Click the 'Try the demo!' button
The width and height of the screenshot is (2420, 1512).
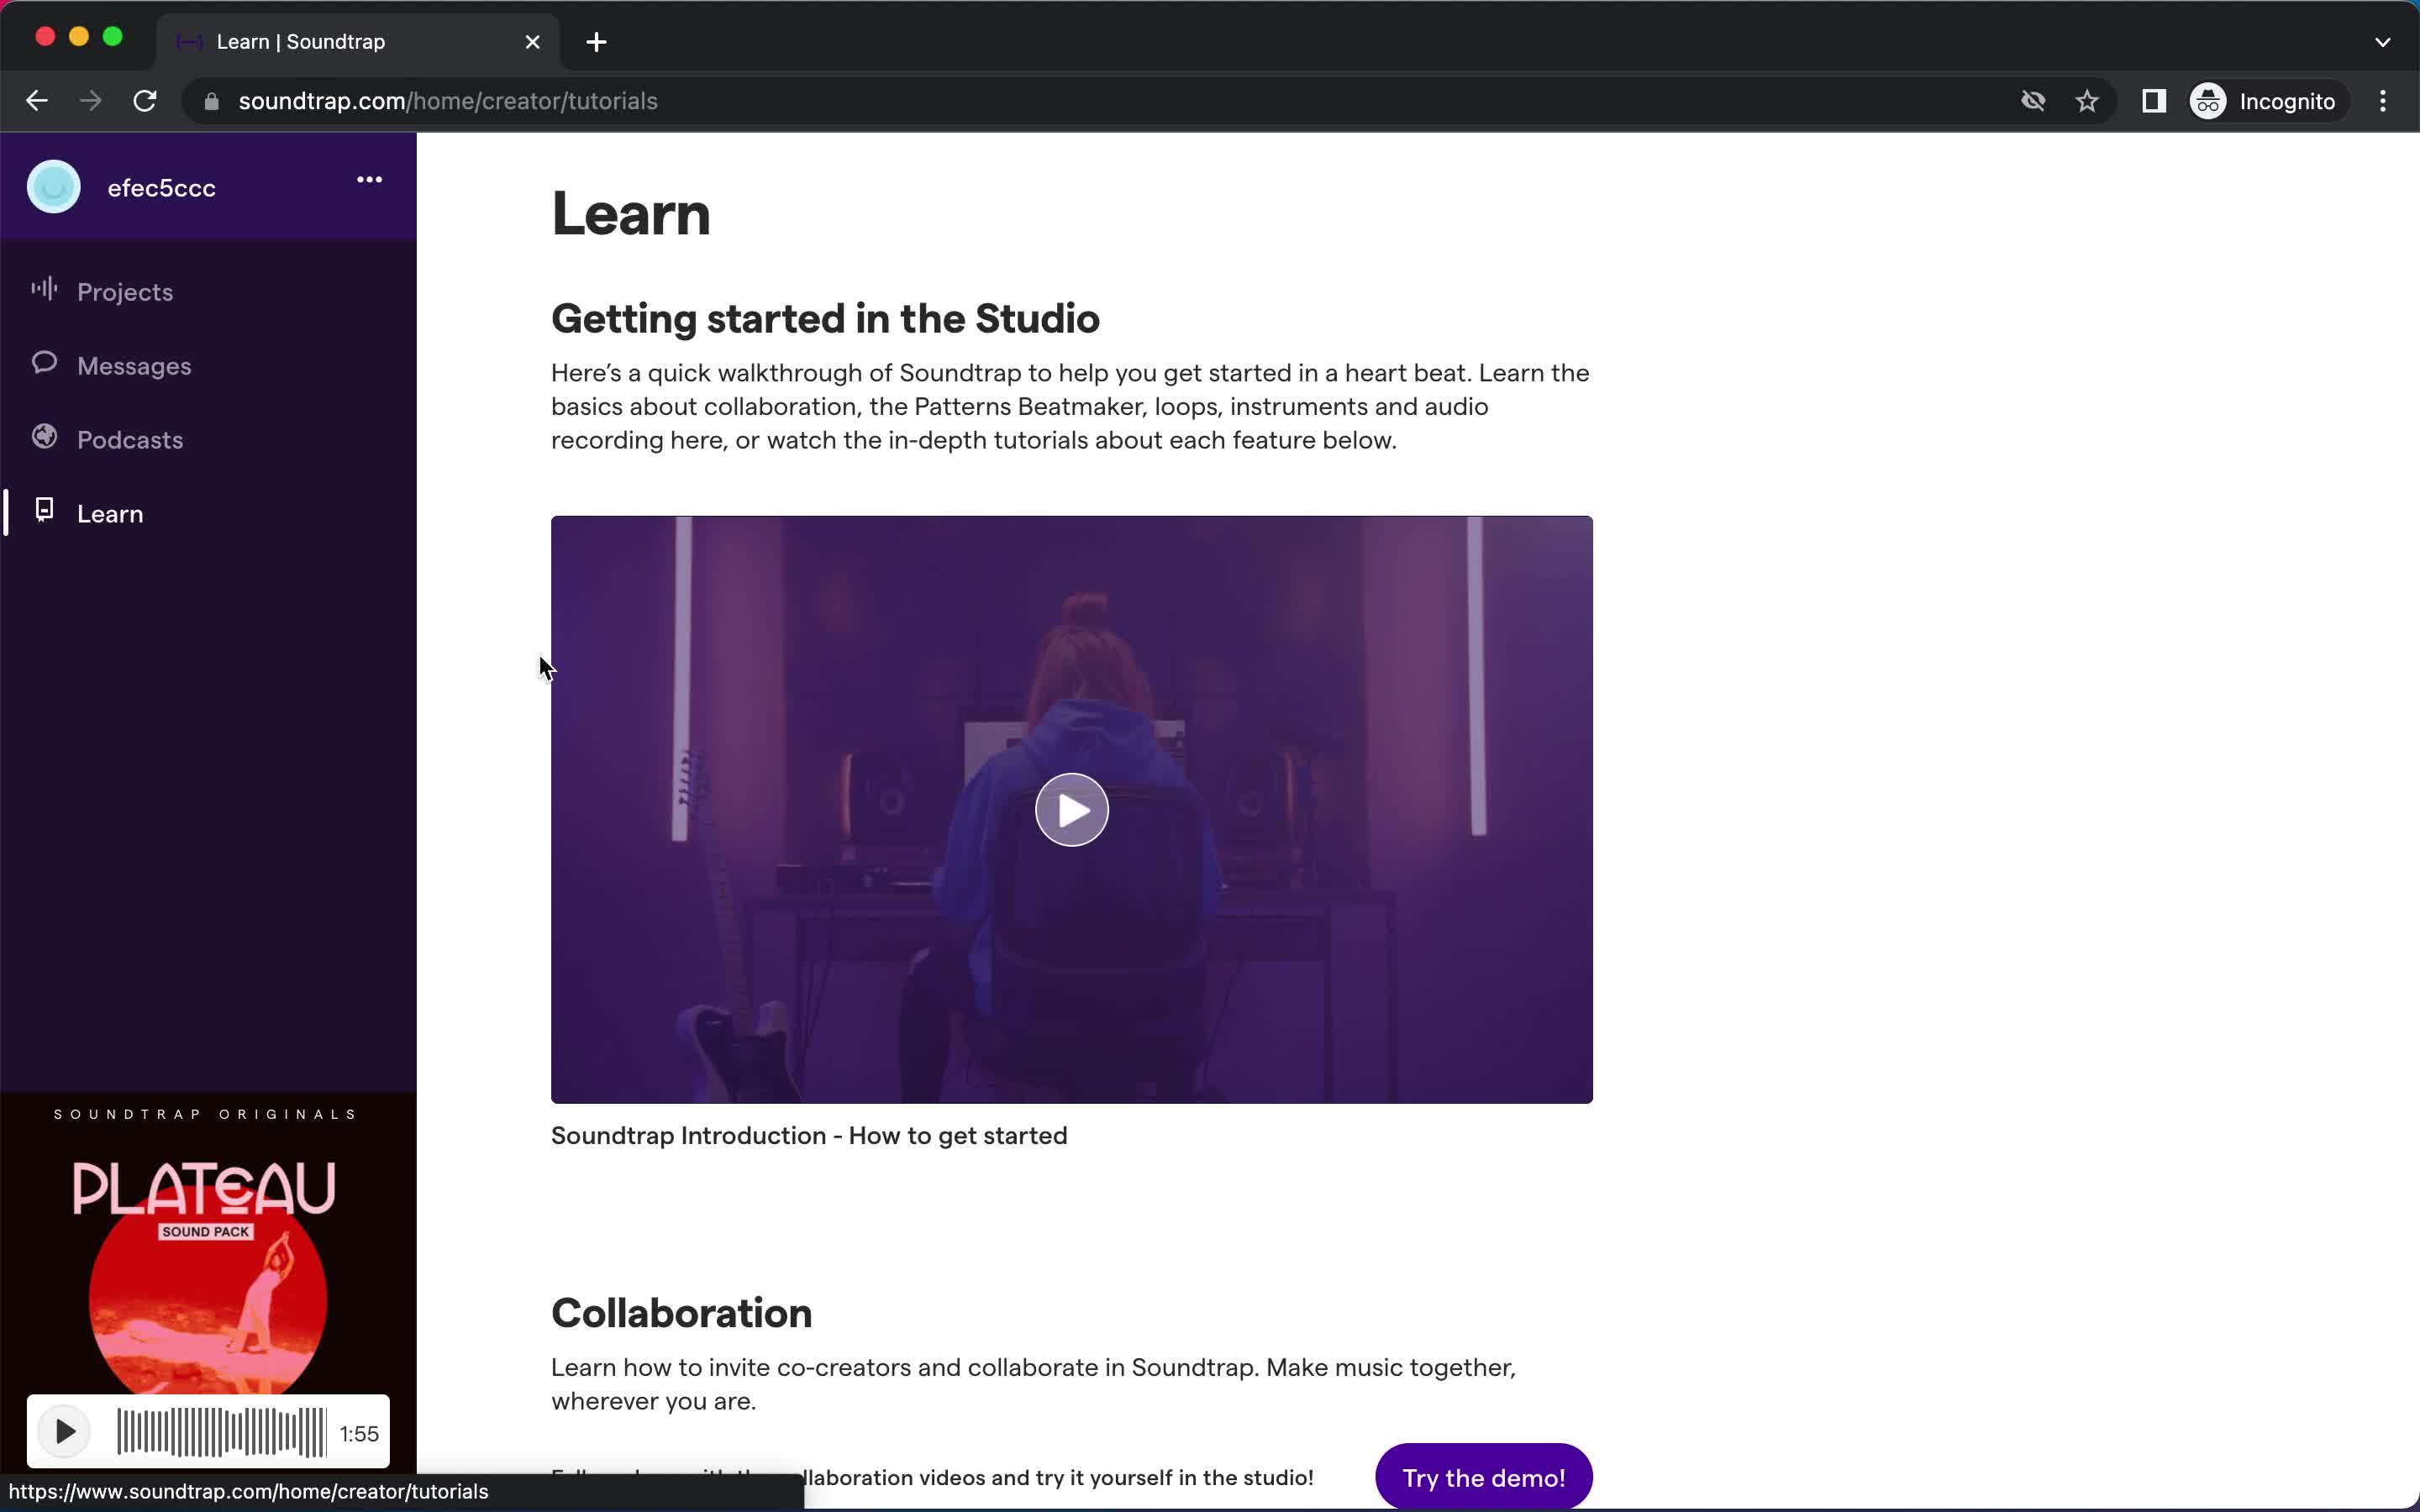(1482, 1478)
